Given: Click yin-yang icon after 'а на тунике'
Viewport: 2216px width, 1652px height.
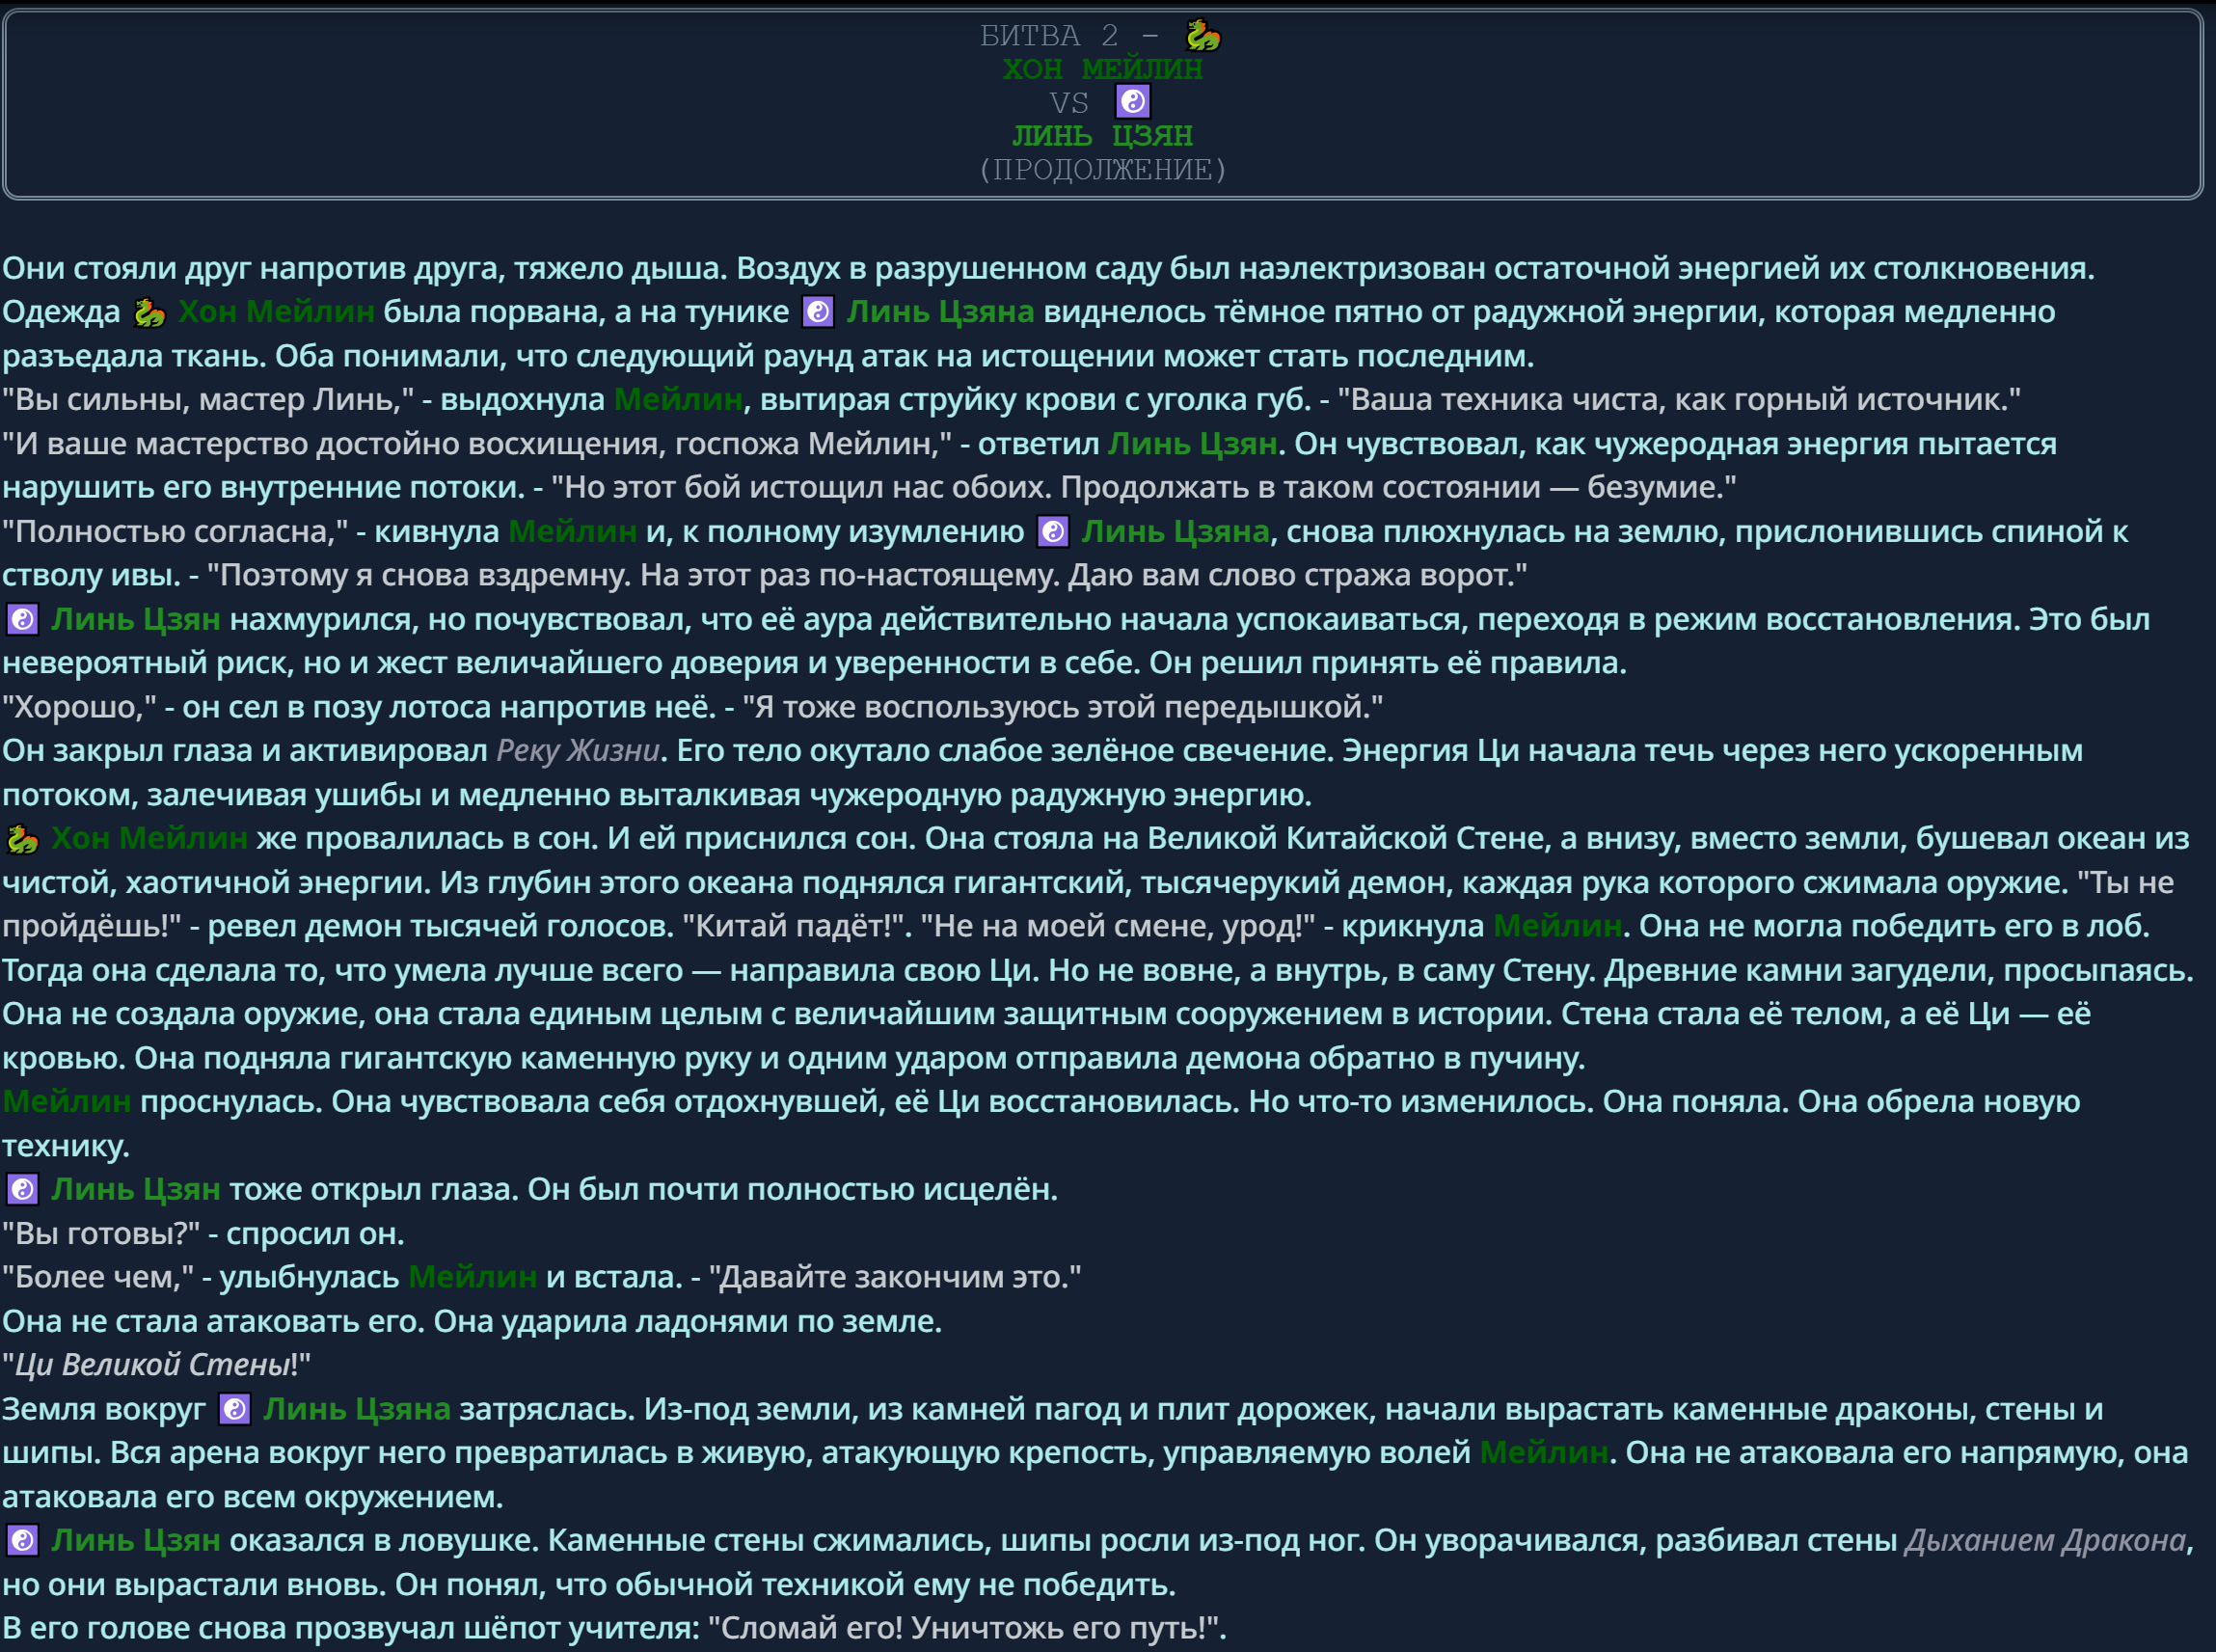Looking at the screenshot, I should click(818, 313).
